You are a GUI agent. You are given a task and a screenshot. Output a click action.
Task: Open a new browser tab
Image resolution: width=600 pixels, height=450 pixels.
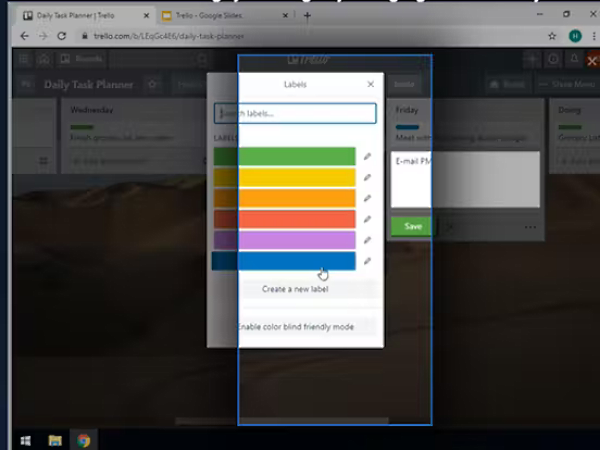tap(307, 16)
